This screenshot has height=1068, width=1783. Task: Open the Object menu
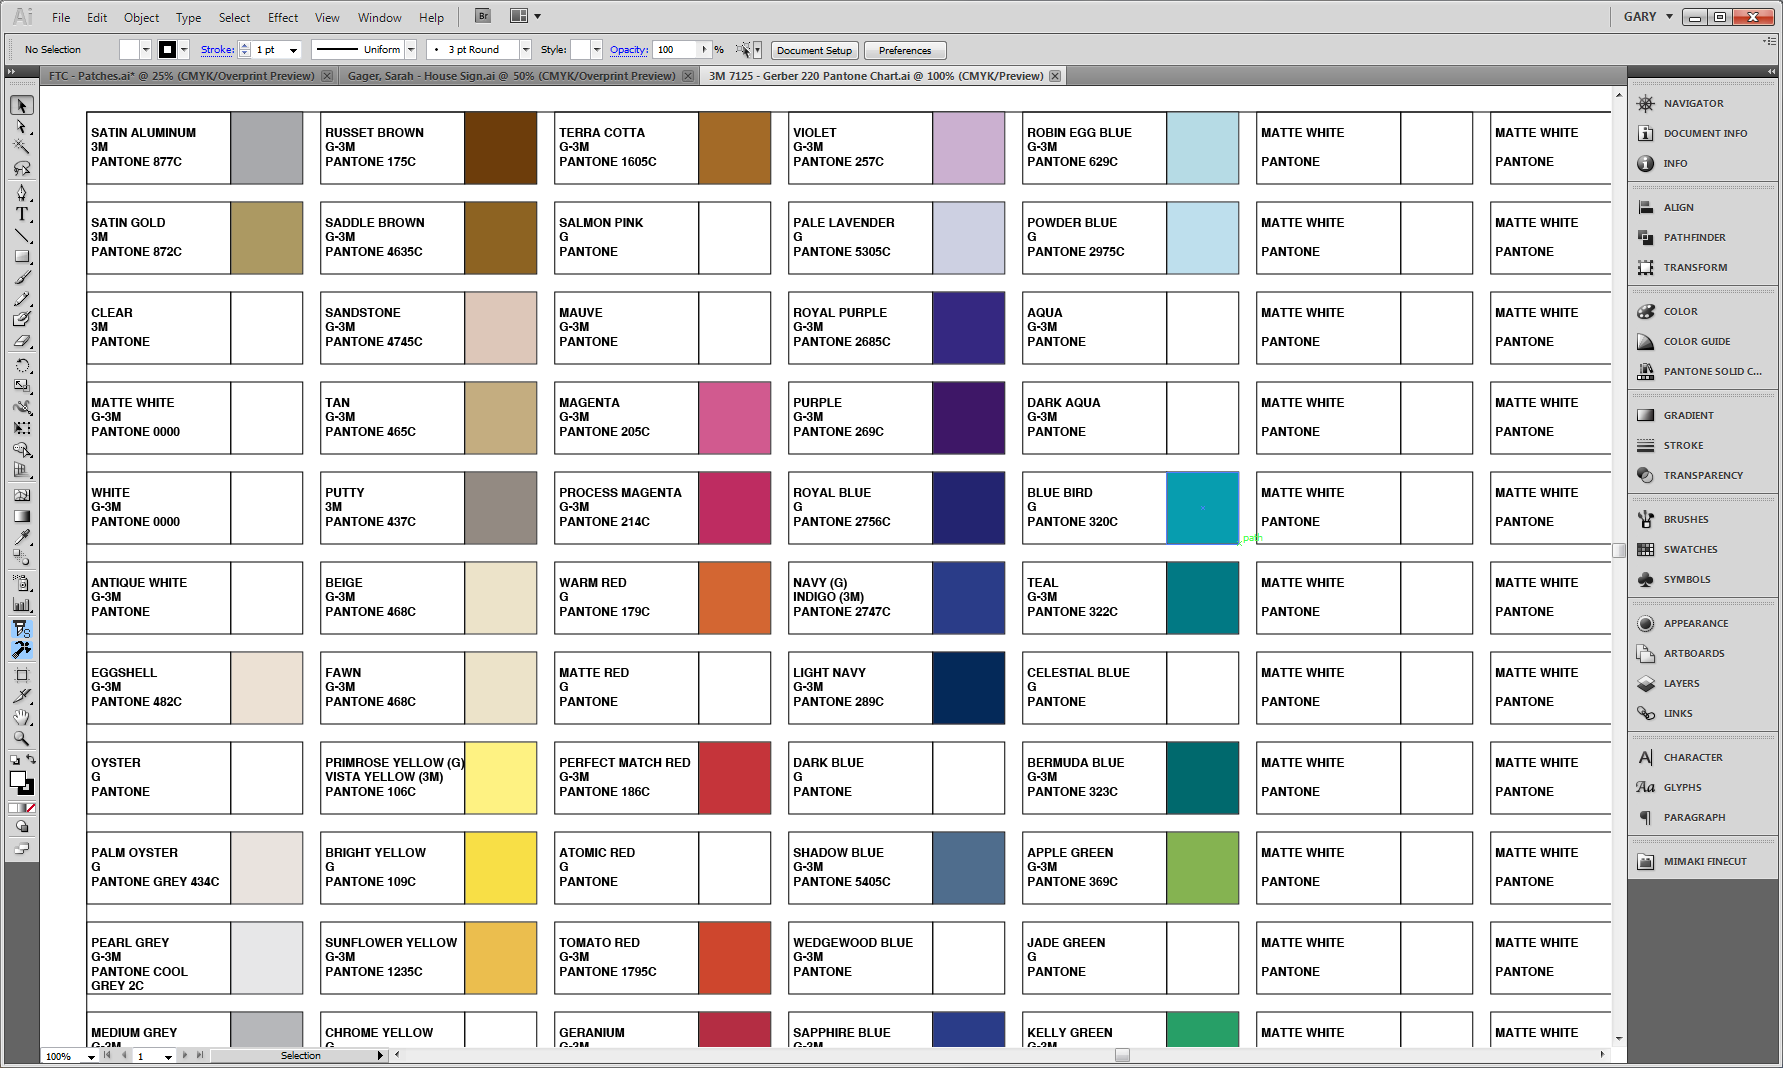(141, 17)
